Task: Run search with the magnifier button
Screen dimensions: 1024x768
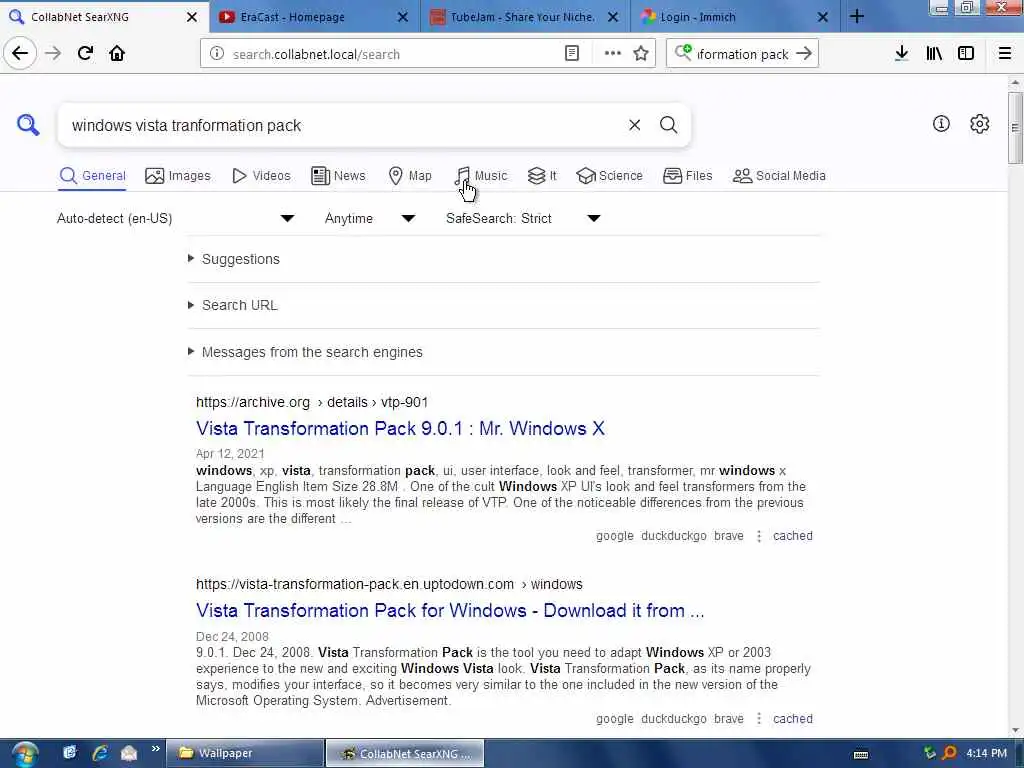Action: (669, 125)
